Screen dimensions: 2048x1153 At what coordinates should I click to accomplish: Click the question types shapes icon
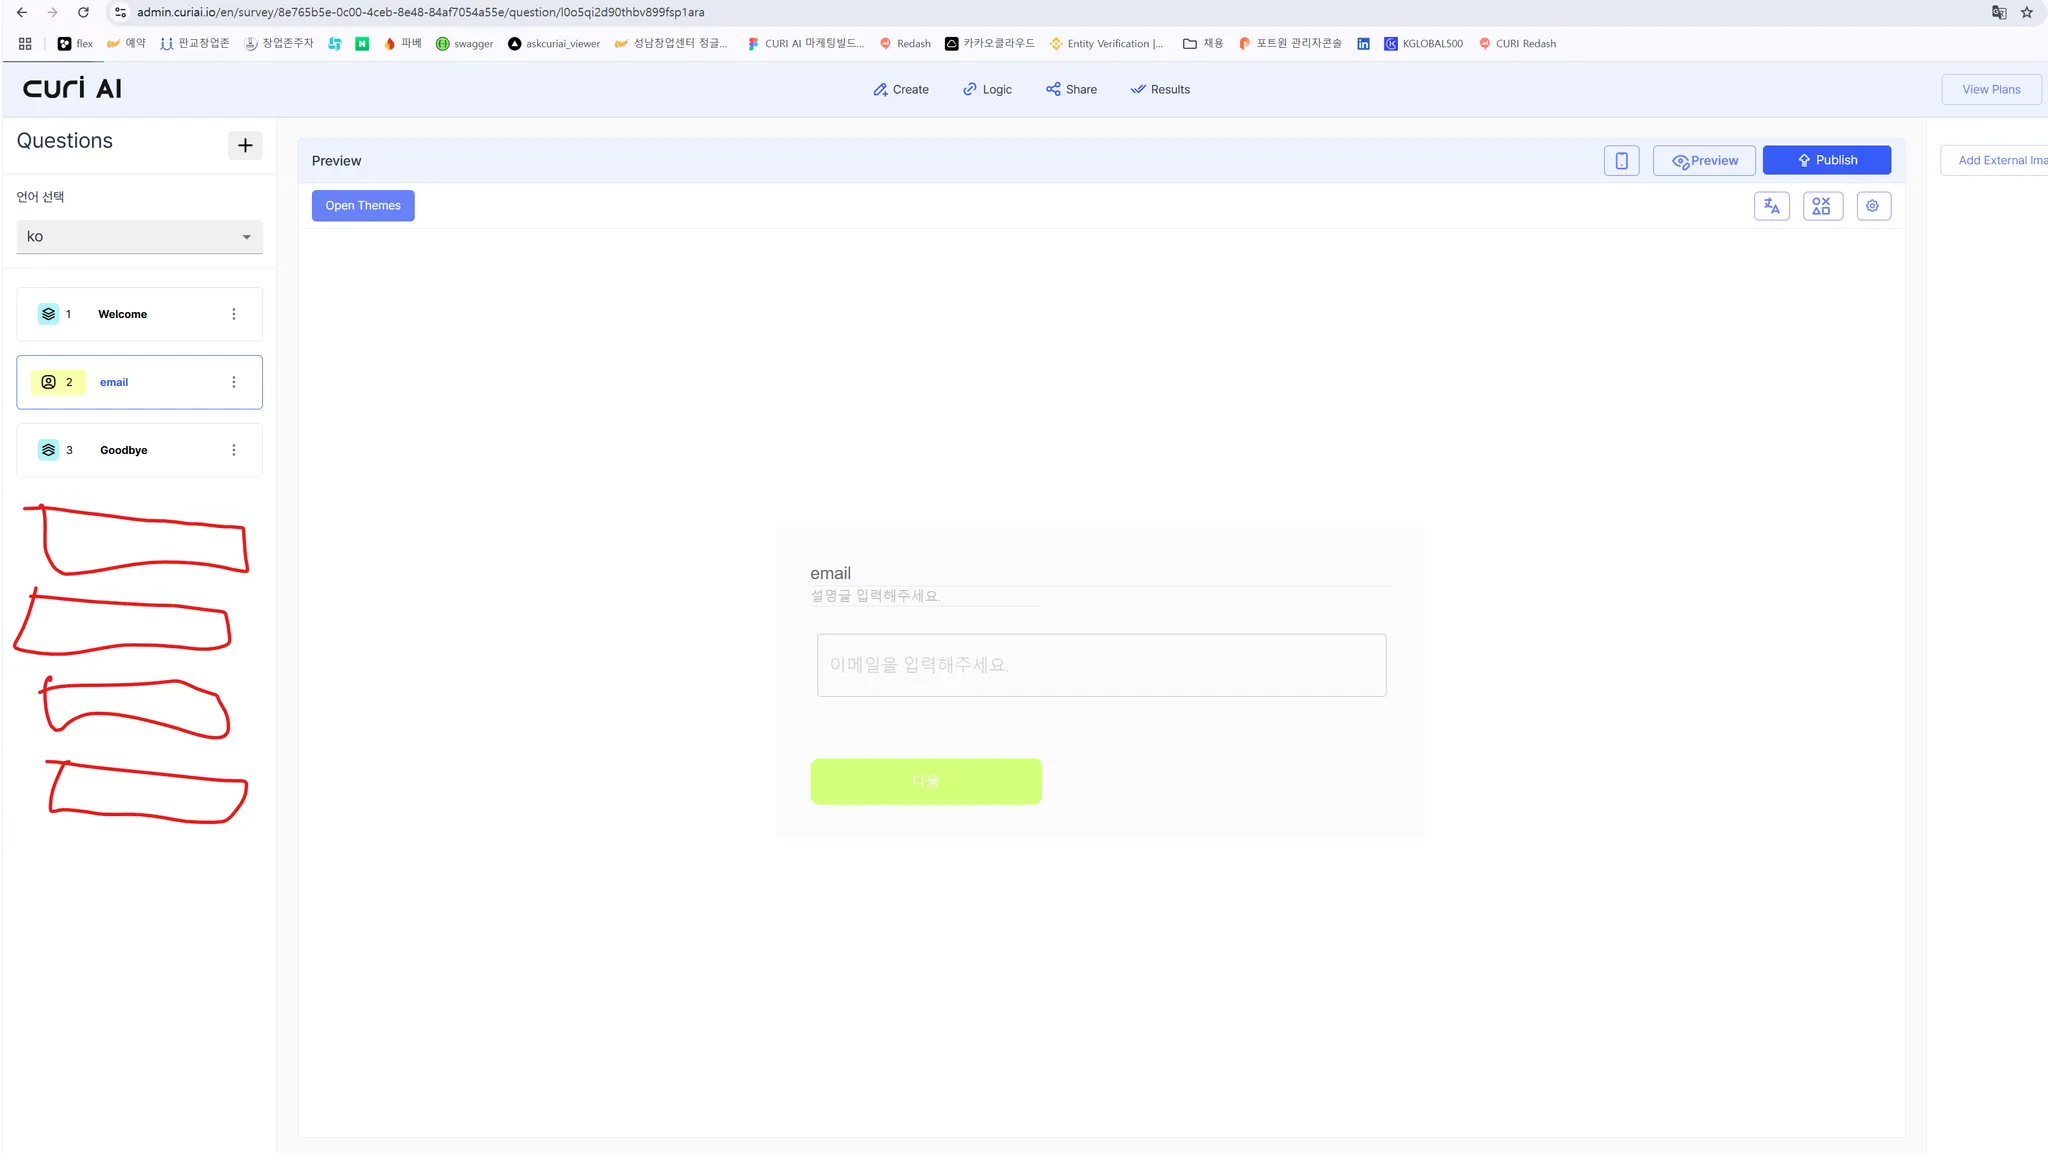pos(1821,206)
